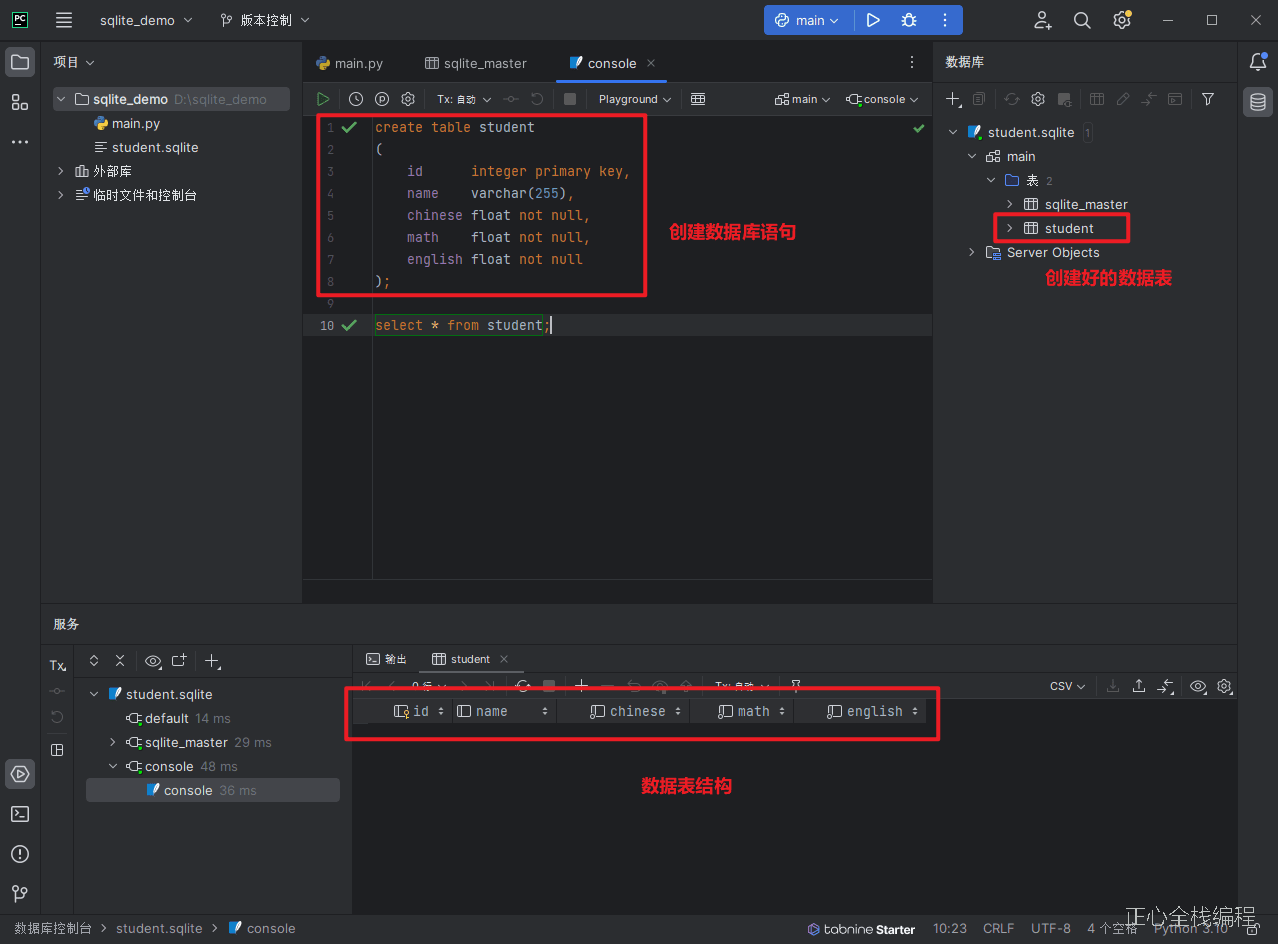1278x944 pixels.
Task: Open the 版本控制 version control dropdown
Action: point(265,20)
